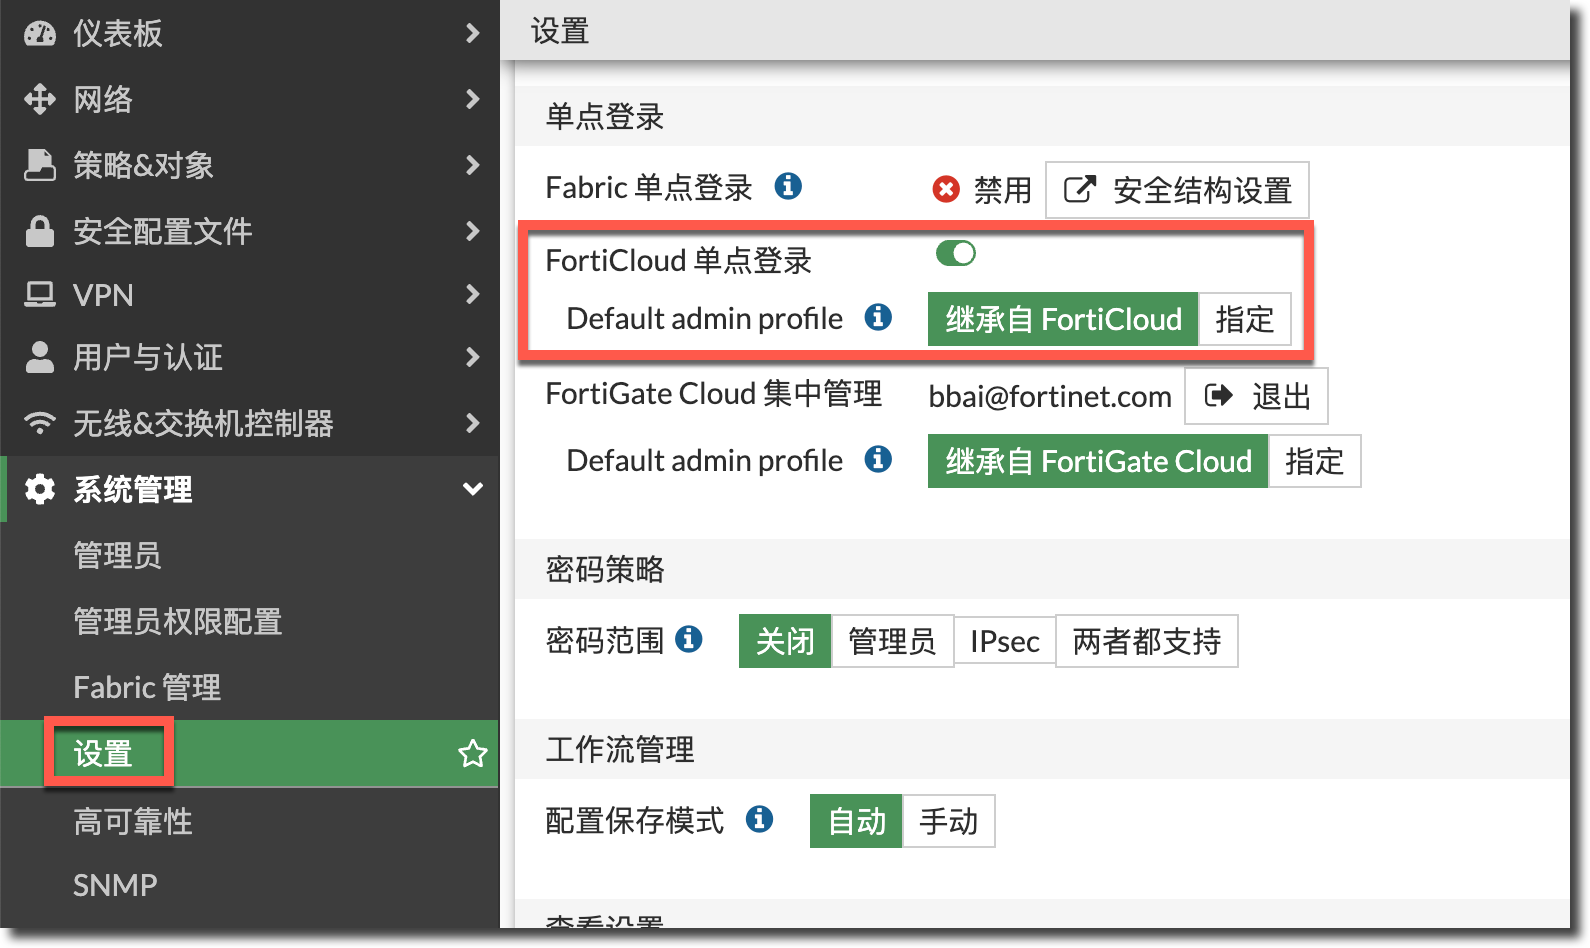Click the User & Authentication person icon
The height and width of the screenshot is (948, 1590).
pos(40,357)
